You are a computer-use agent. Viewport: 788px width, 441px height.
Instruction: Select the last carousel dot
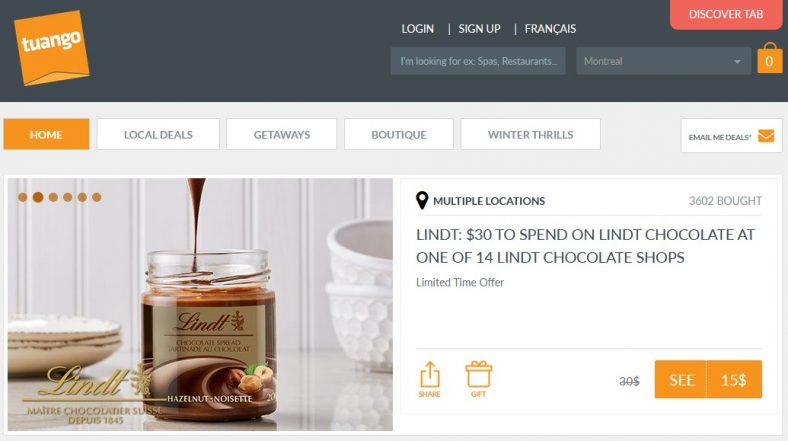click(x=96, y=197)
